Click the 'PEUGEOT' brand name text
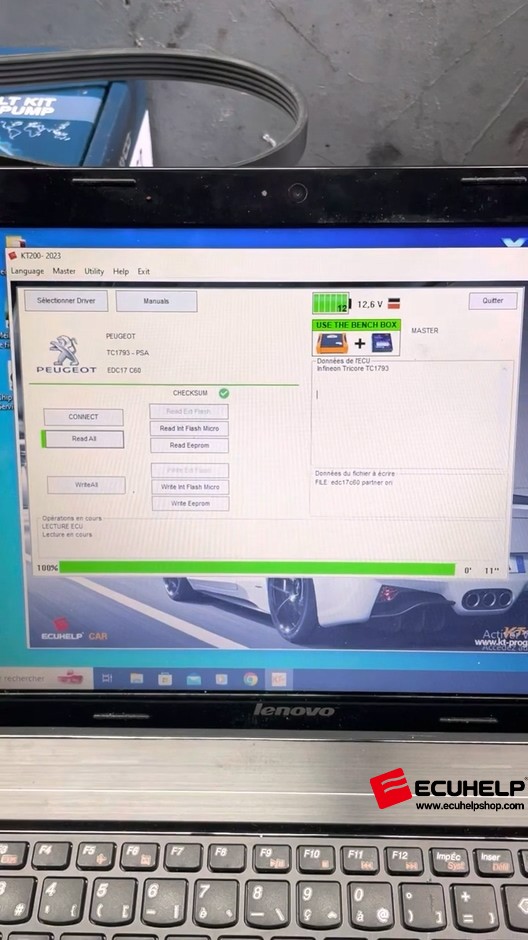Screen dimensions: 528x940 pos(120,336)
